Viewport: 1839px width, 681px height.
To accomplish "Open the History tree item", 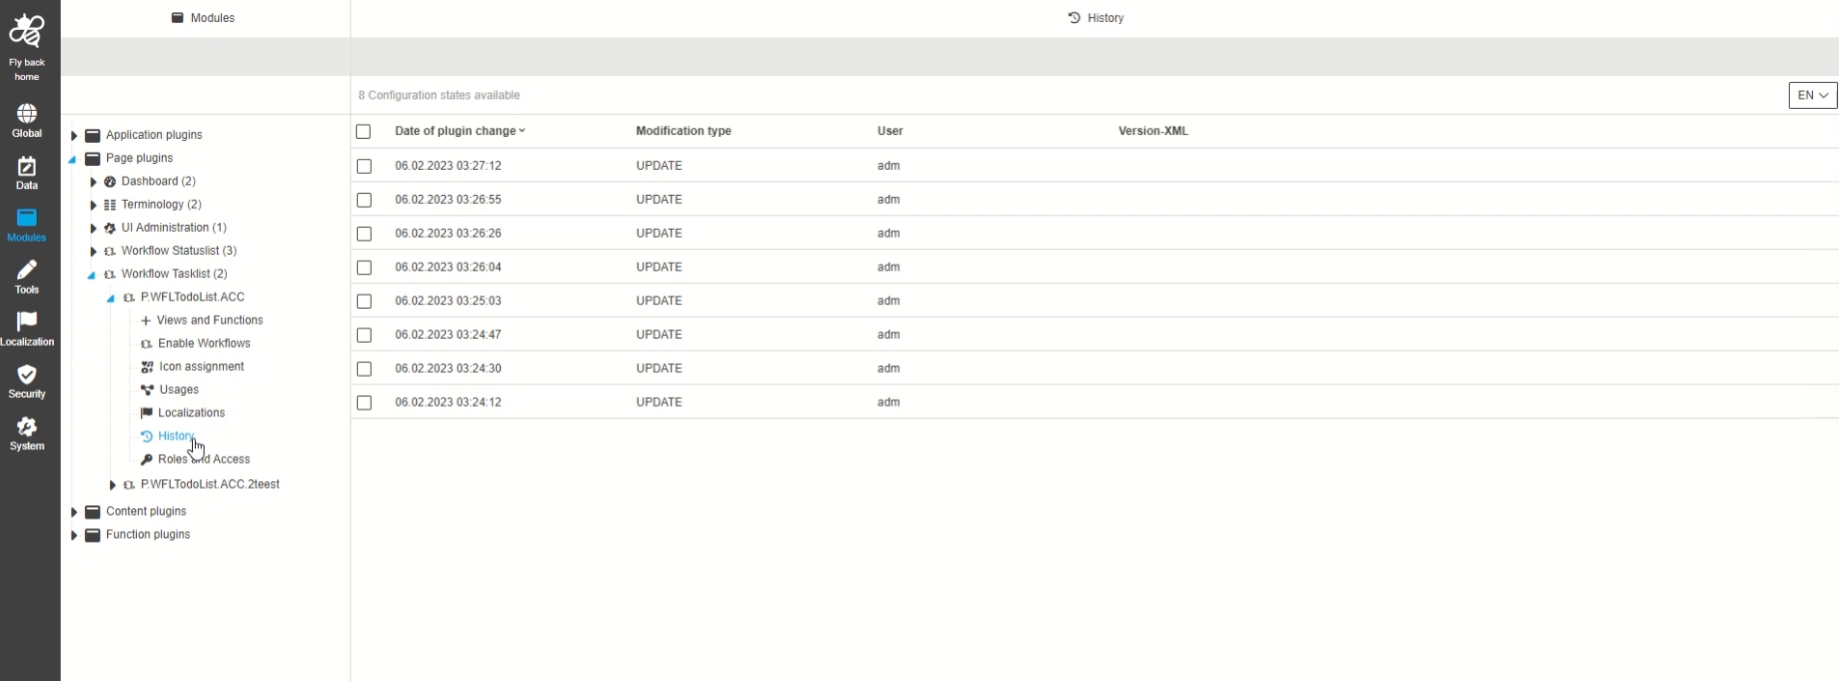I will point(176,436).
